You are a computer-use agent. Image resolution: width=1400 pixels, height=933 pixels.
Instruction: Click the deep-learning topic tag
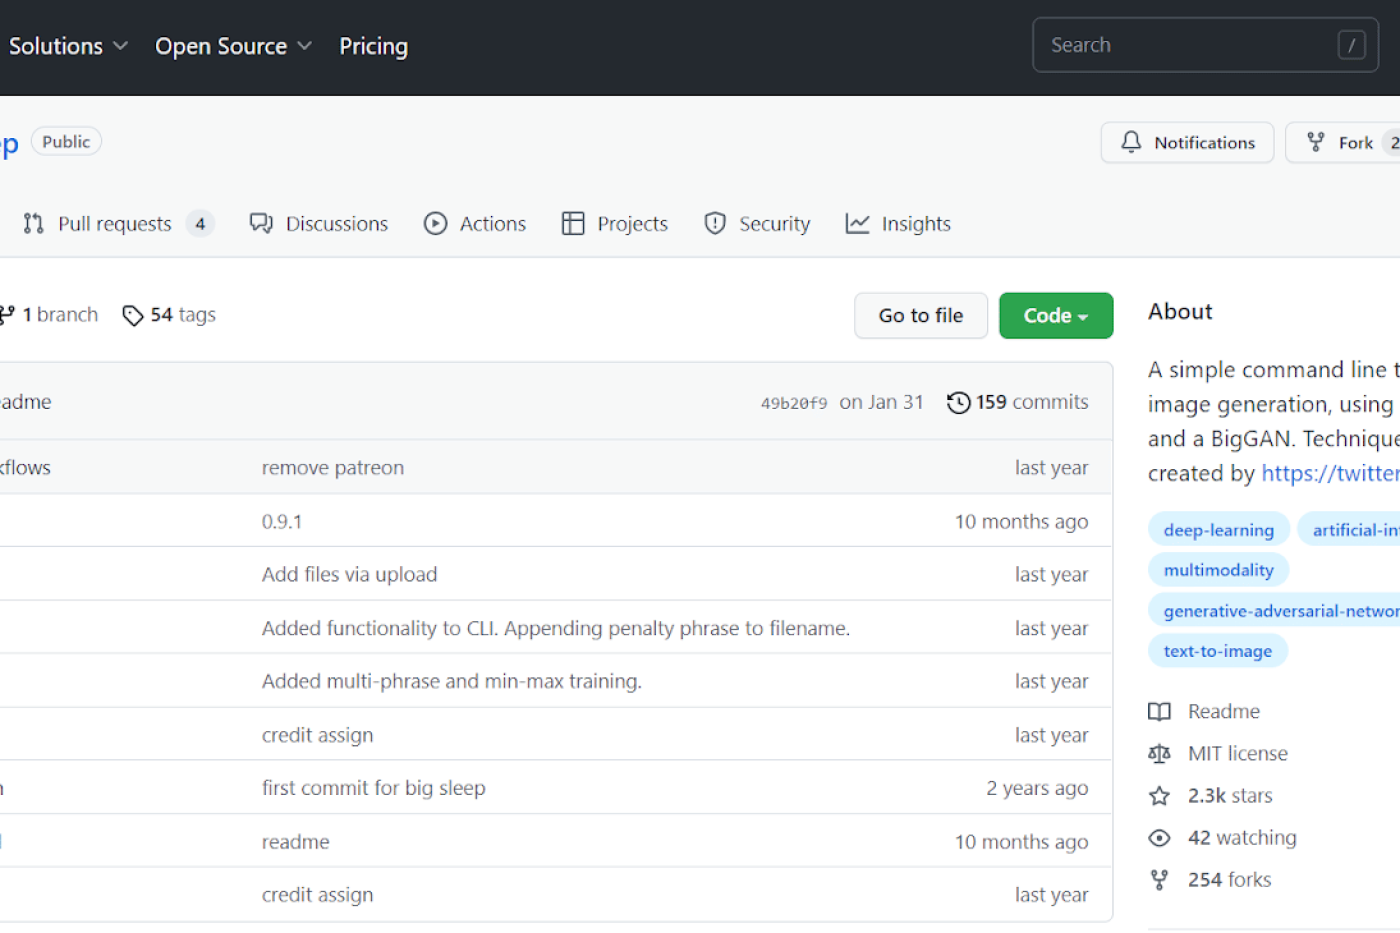point(1218,530)
